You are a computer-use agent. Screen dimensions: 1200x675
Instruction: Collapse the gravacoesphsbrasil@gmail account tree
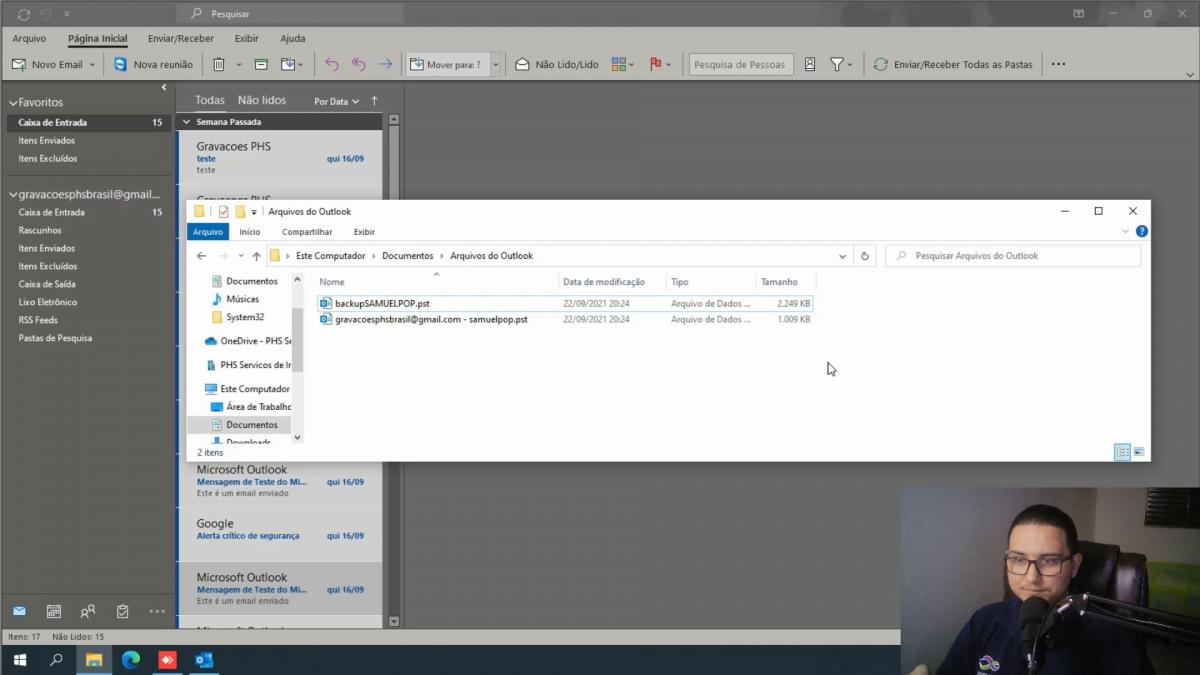point(14,194)
